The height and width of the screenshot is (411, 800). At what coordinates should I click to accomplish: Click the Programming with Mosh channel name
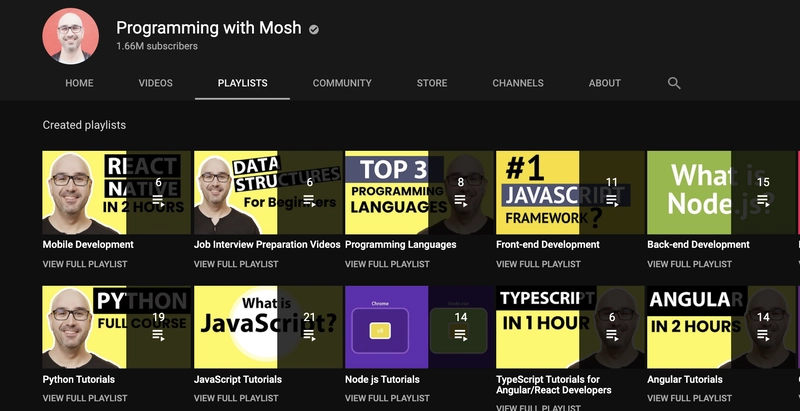209,28
